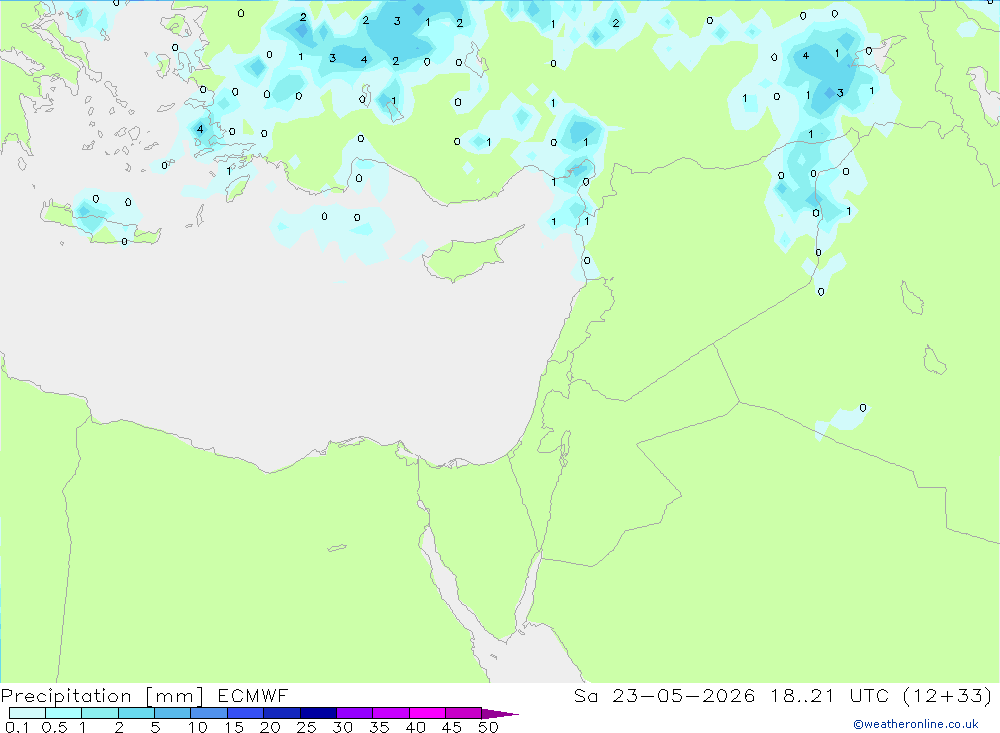This screenshot has width=1000, height=733.
Task: Click the legend label '30'
Action: click(x=342, y=727)
